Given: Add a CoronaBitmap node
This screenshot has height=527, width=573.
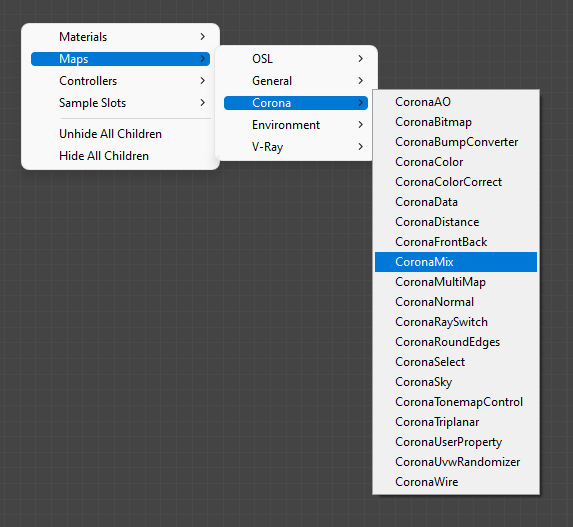Looking at the screenshot, I should coord(456,122).
